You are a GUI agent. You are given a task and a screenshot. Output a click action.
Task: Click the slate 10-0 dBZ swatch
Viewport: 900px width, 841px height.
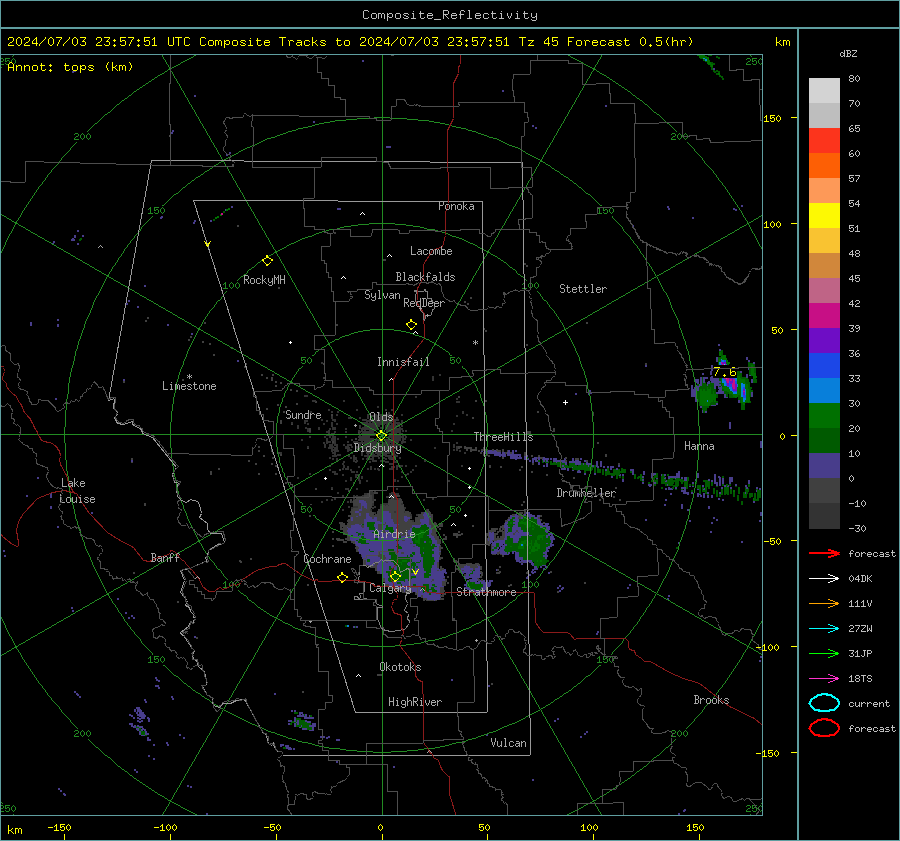click(x=824, y=466)
